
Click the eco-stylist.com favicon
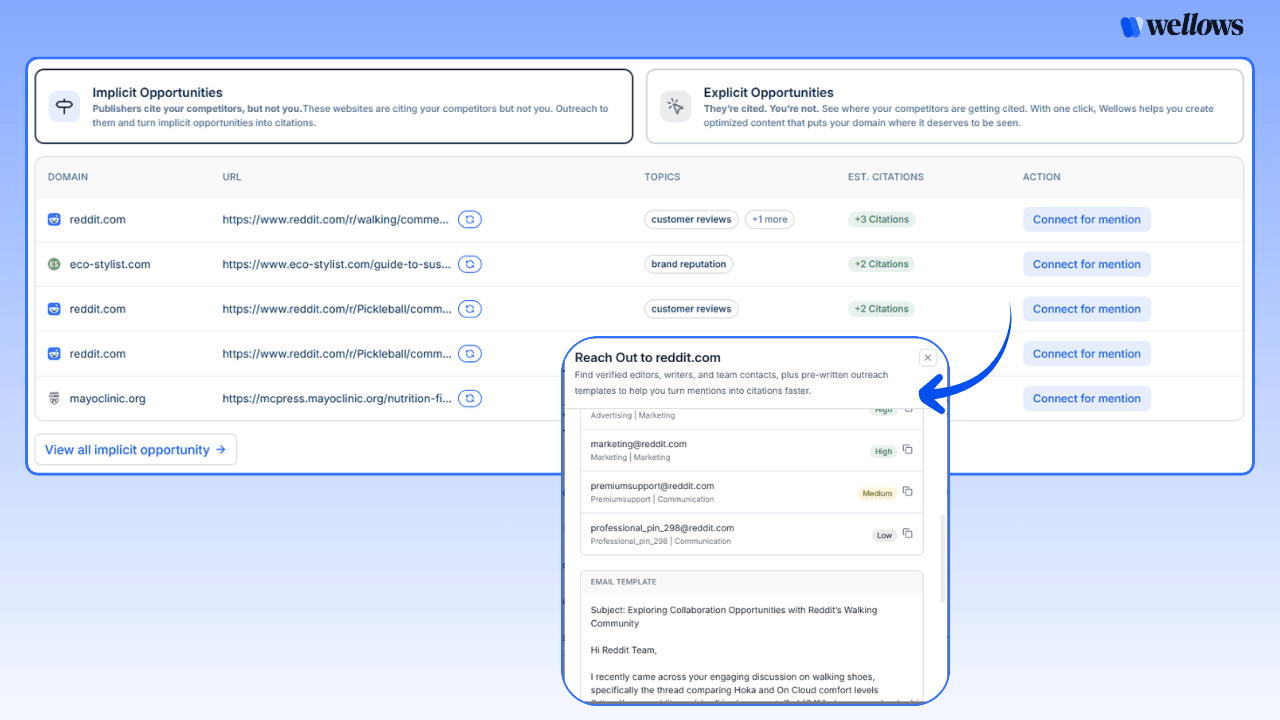coord(54,264)
